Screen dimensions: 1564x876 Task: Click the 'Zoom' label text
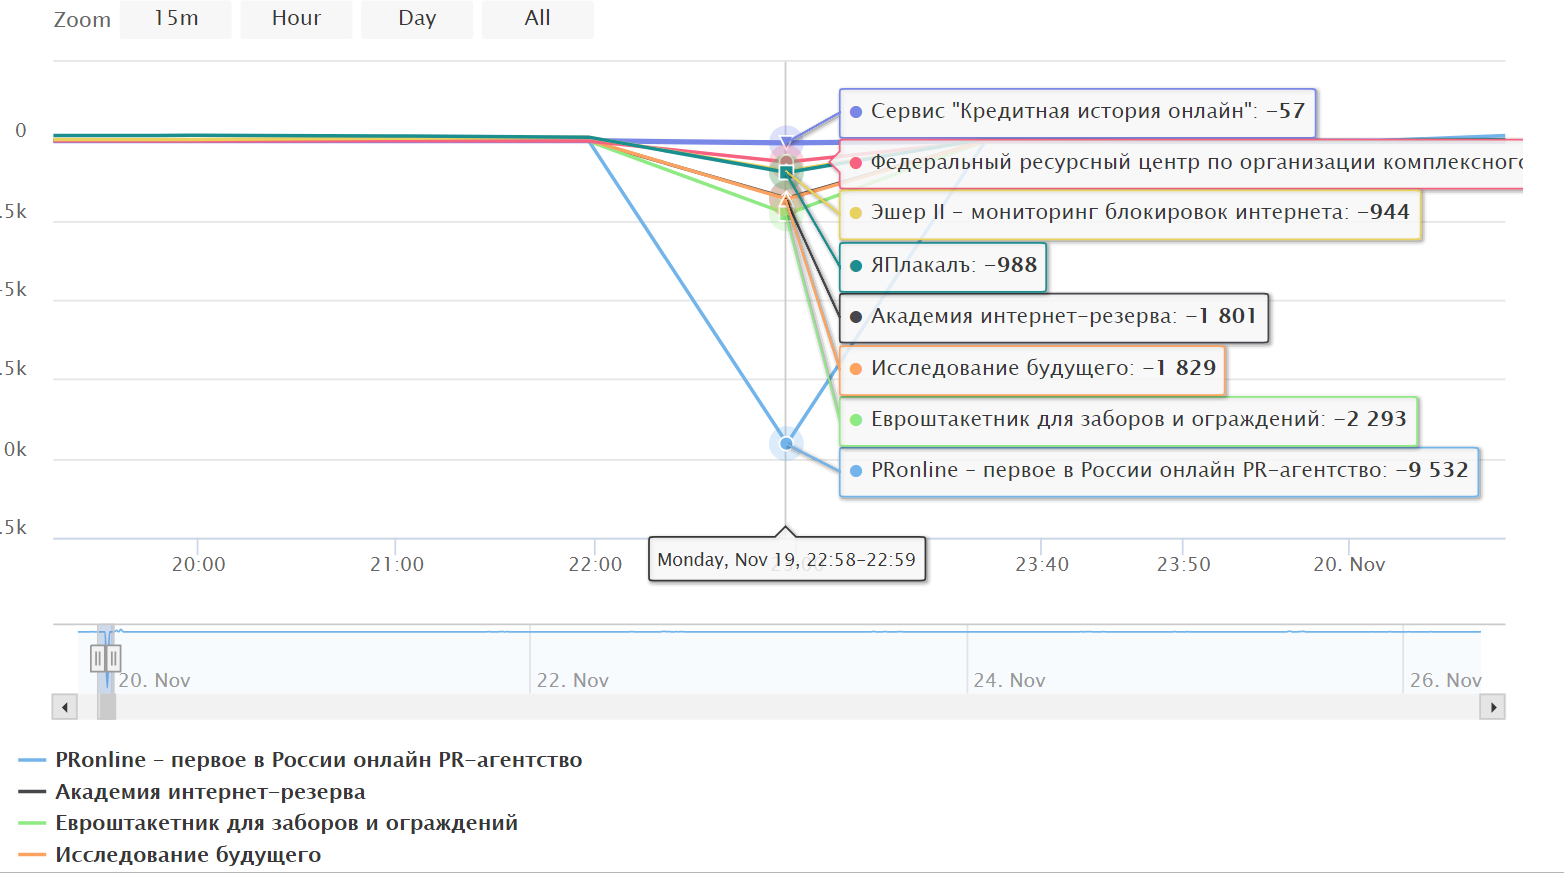click(82, 20)
